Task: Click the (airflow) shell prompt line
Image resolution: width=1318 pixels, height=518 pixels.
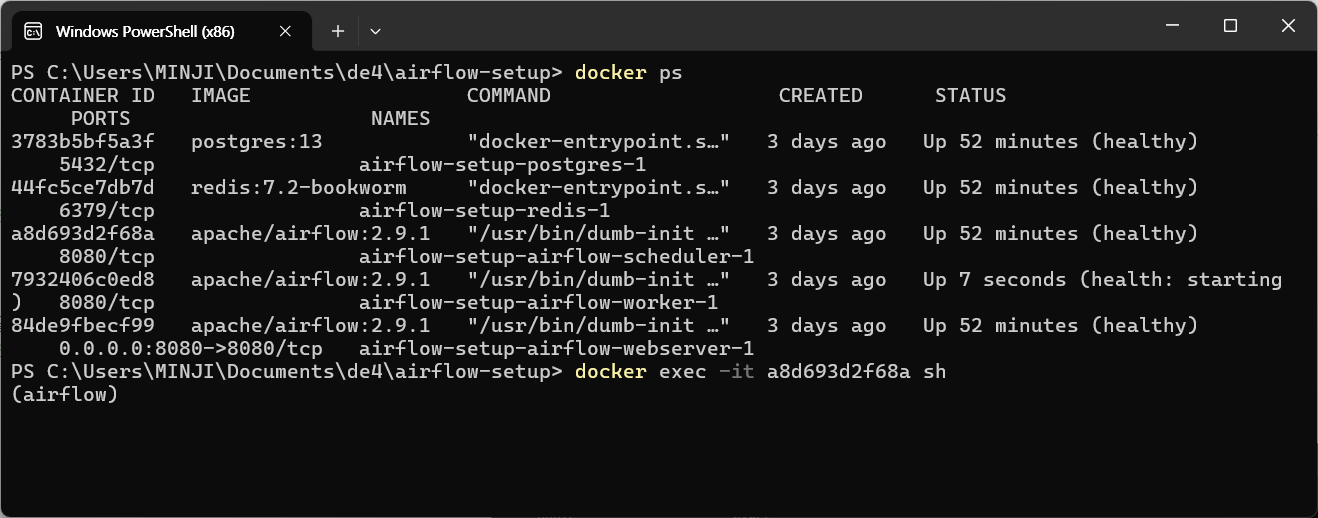Action: (x=65, y=394)
